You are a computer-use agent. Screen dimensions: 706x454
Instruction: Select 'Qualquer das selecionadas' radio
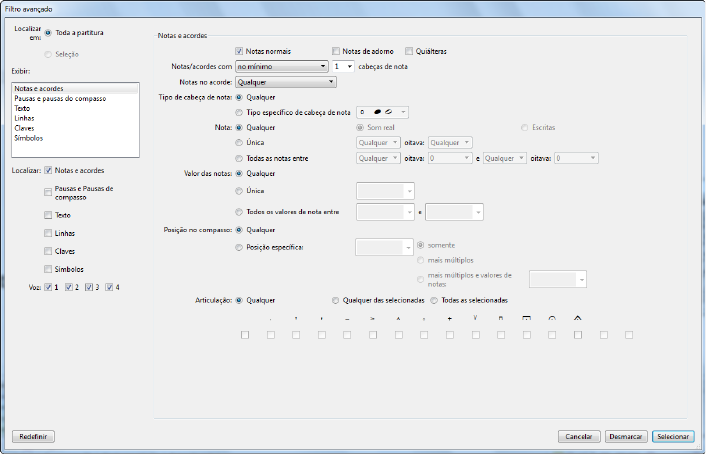point(335,300)
